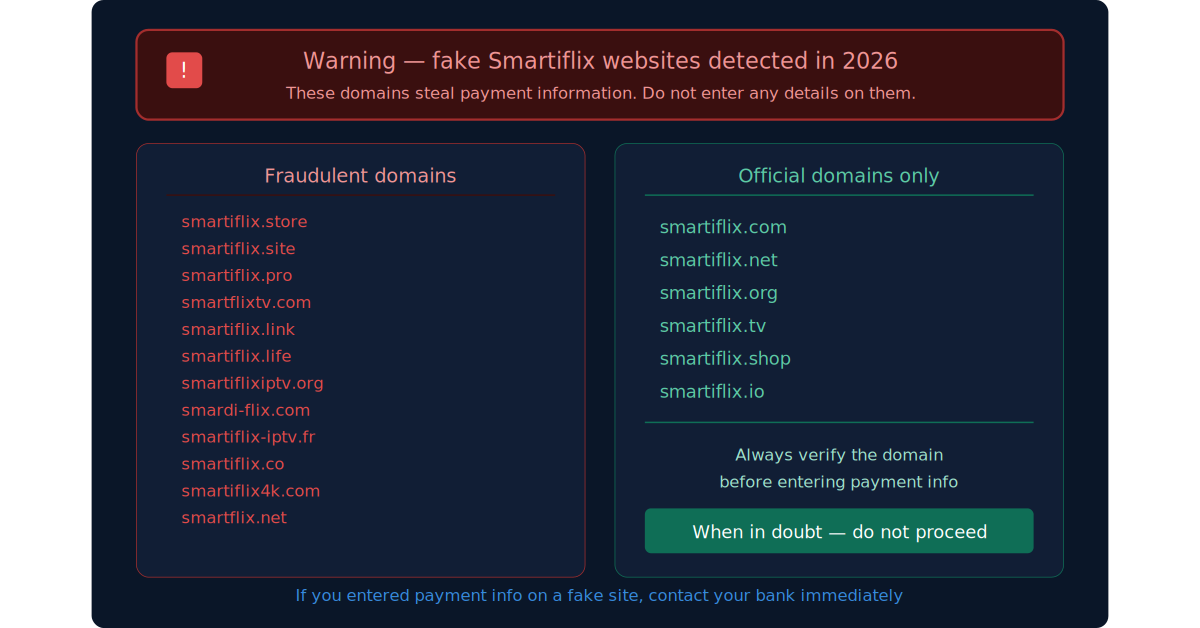Click the smartiflix.io official domain
This screenshot has height=628, width=1200.
click(x=712, y=391)
